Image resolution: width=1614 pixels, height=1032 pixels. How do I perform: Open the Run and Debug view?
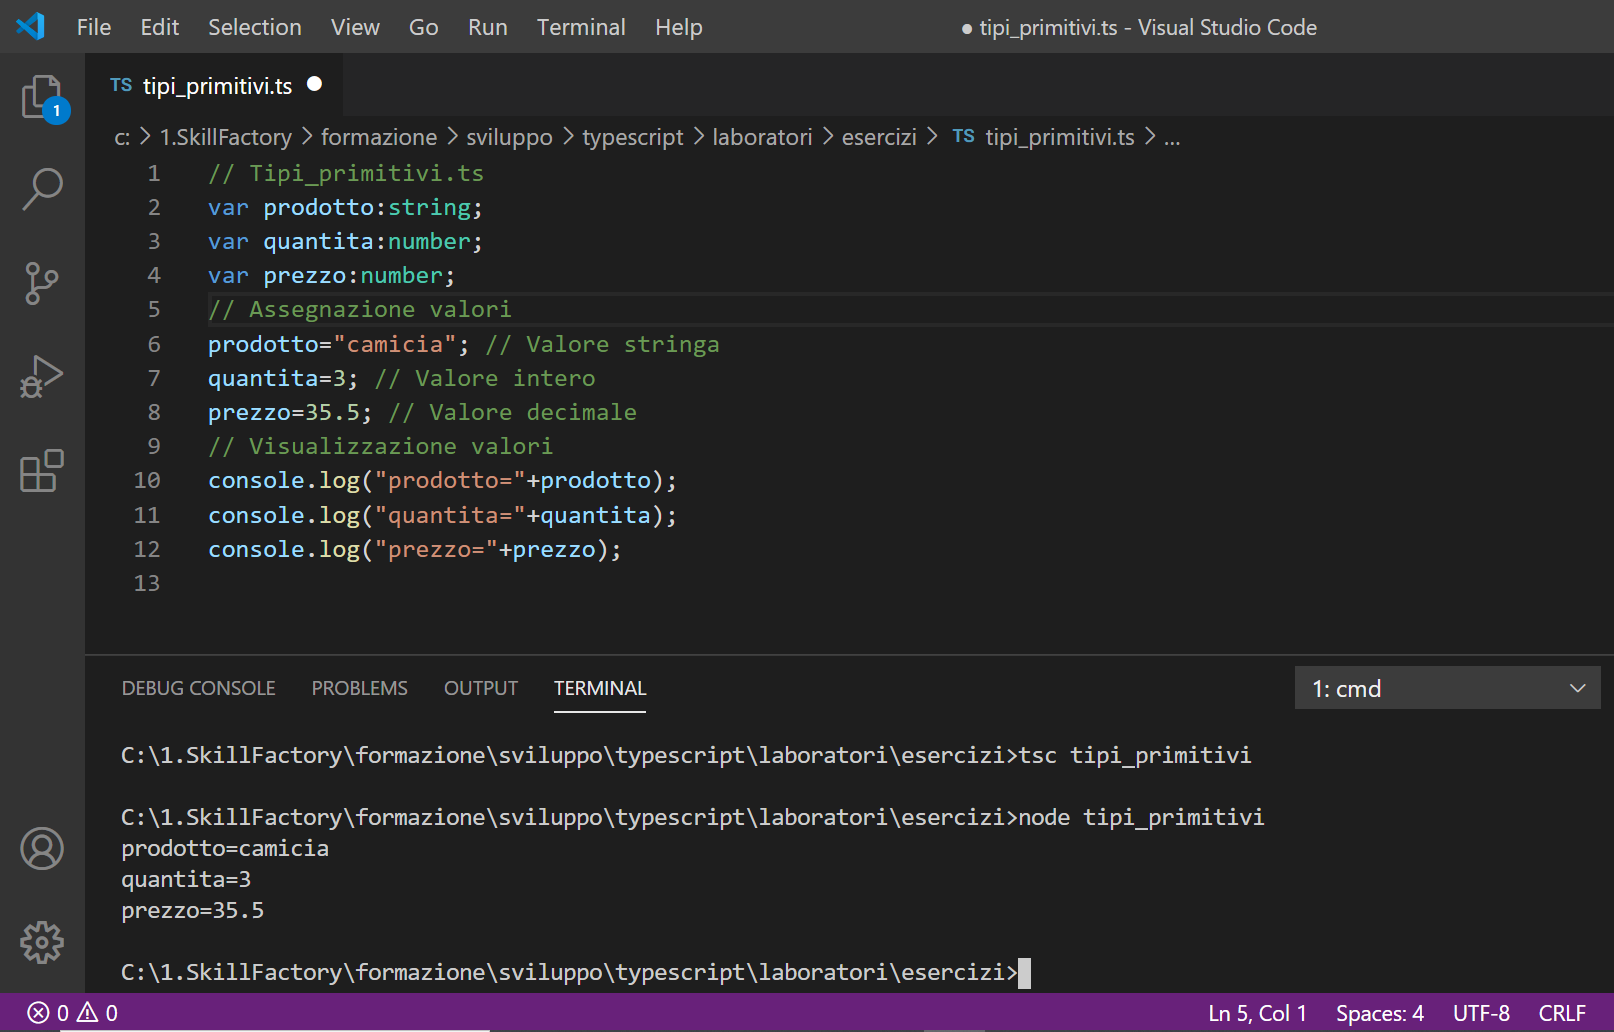pyautogui.click(x=42, y=377)
